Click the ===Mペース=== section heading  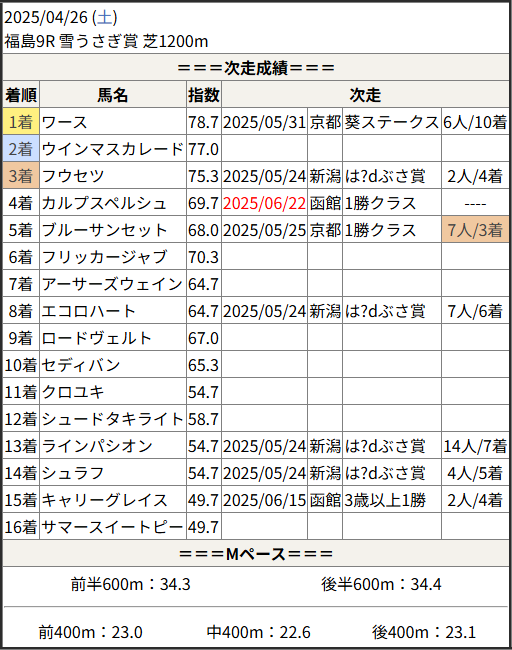tap(256, 554)
